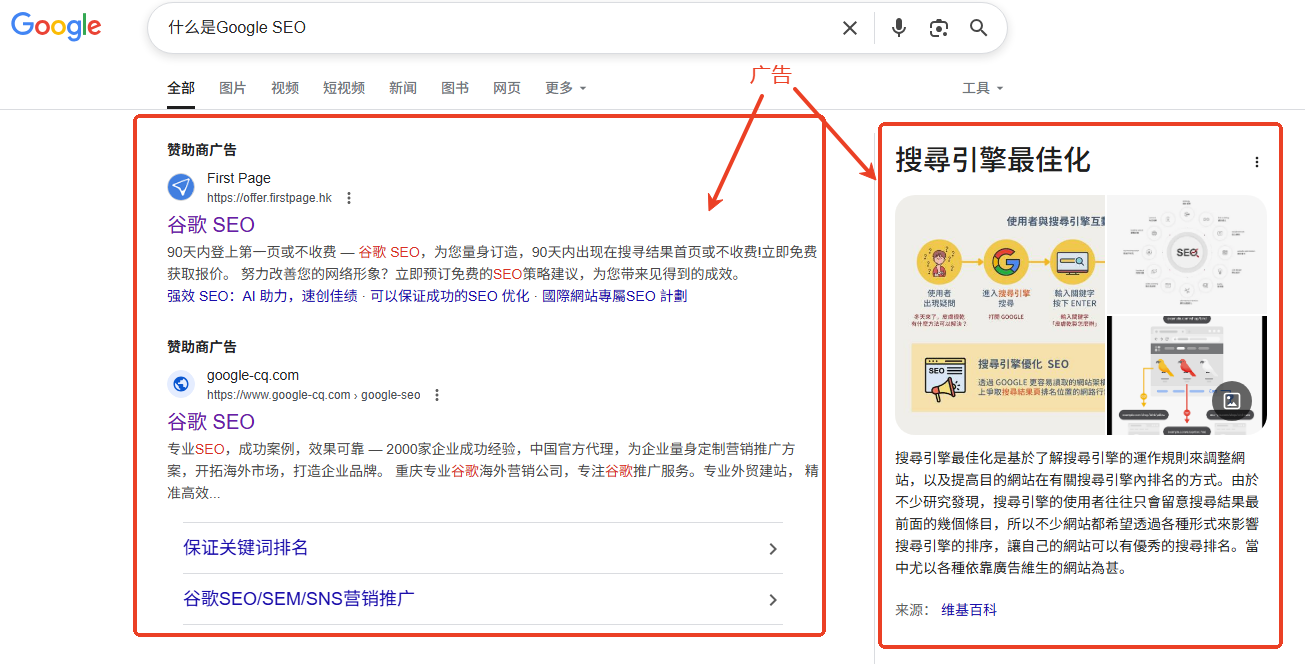Click the google-cq.com globe favicon

181,384
